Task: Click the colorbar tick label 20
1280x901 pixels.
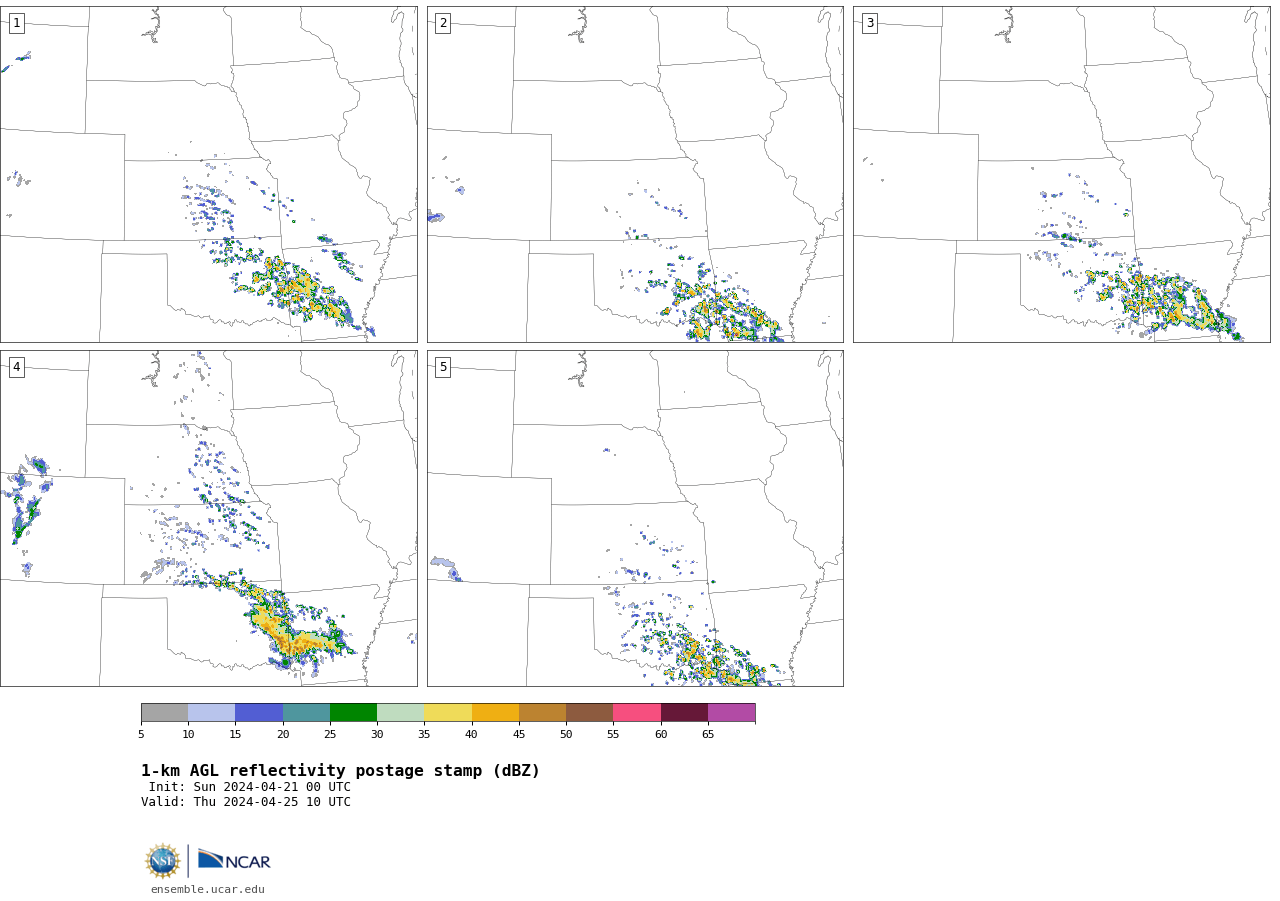Action: [x=283, y=735]
